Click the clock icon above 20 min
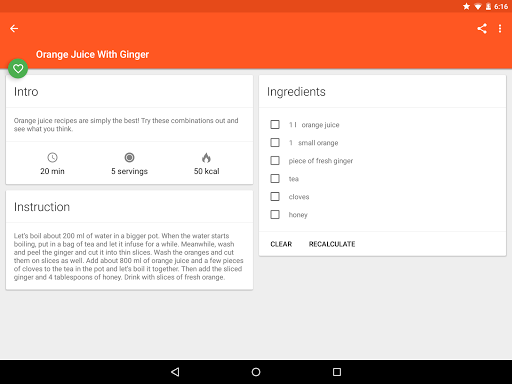 52,157
